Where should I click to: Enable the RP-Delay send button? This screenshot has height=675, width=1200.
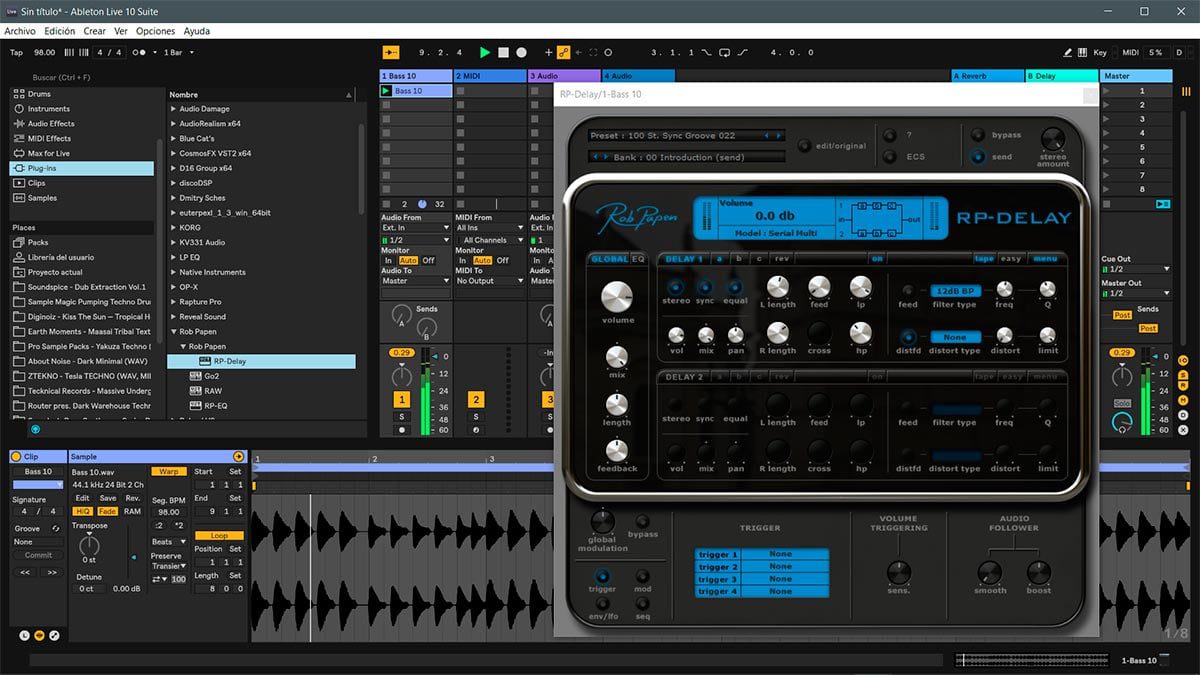click(976, 156)
